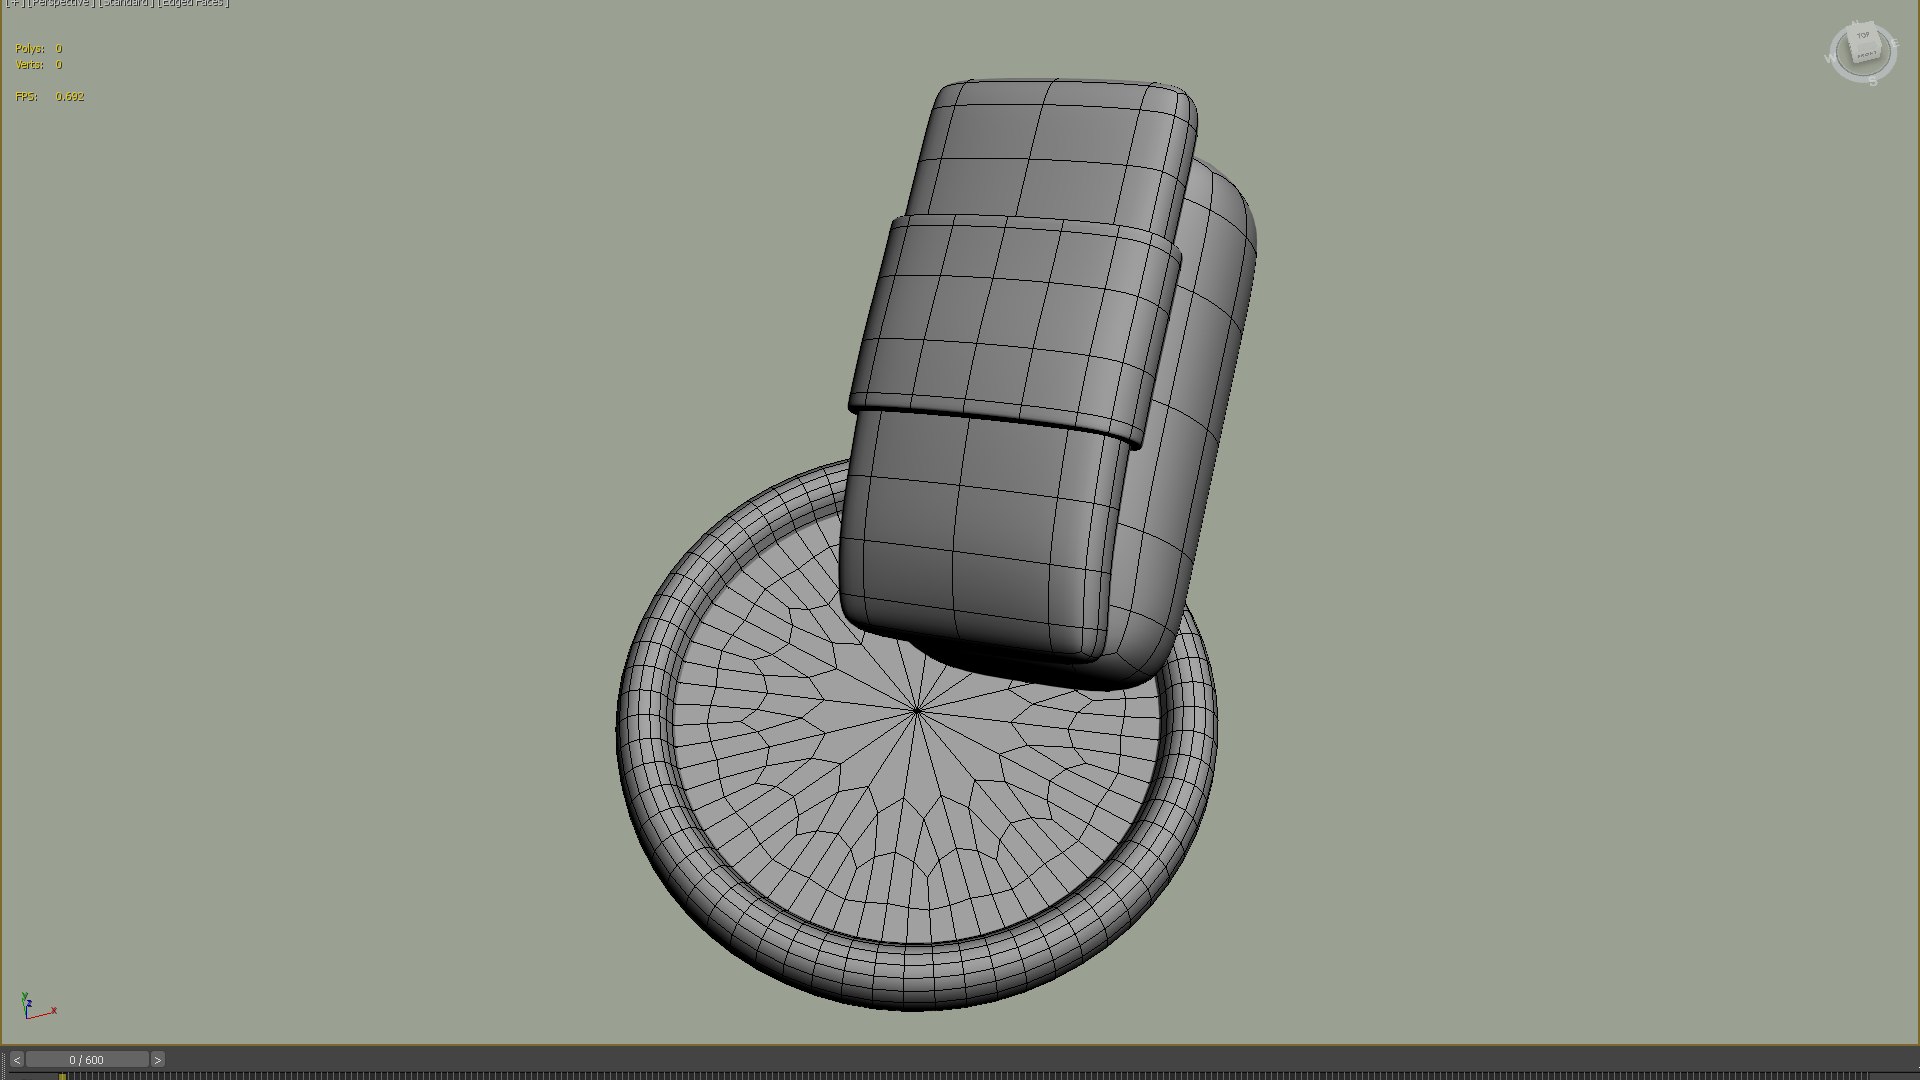The width and height of the screenshot is (1920, 1080).
Task: Click the ViewCube Top face
Action: point(1863,35)
